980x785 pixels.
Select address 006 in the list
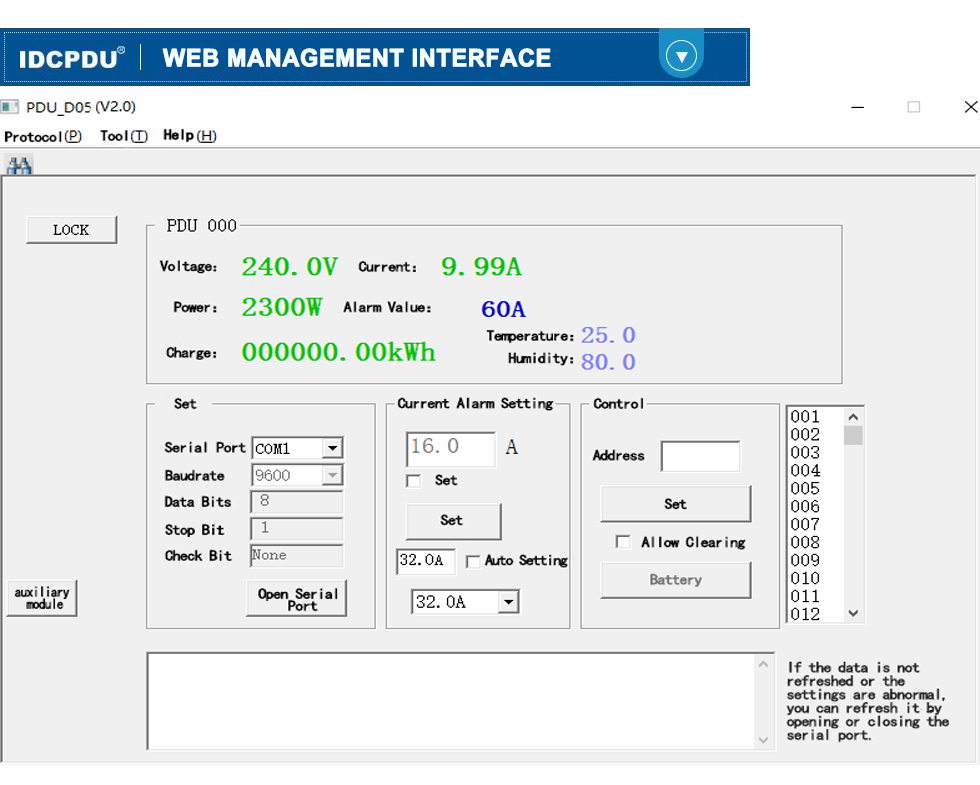[x=805, y=506]
